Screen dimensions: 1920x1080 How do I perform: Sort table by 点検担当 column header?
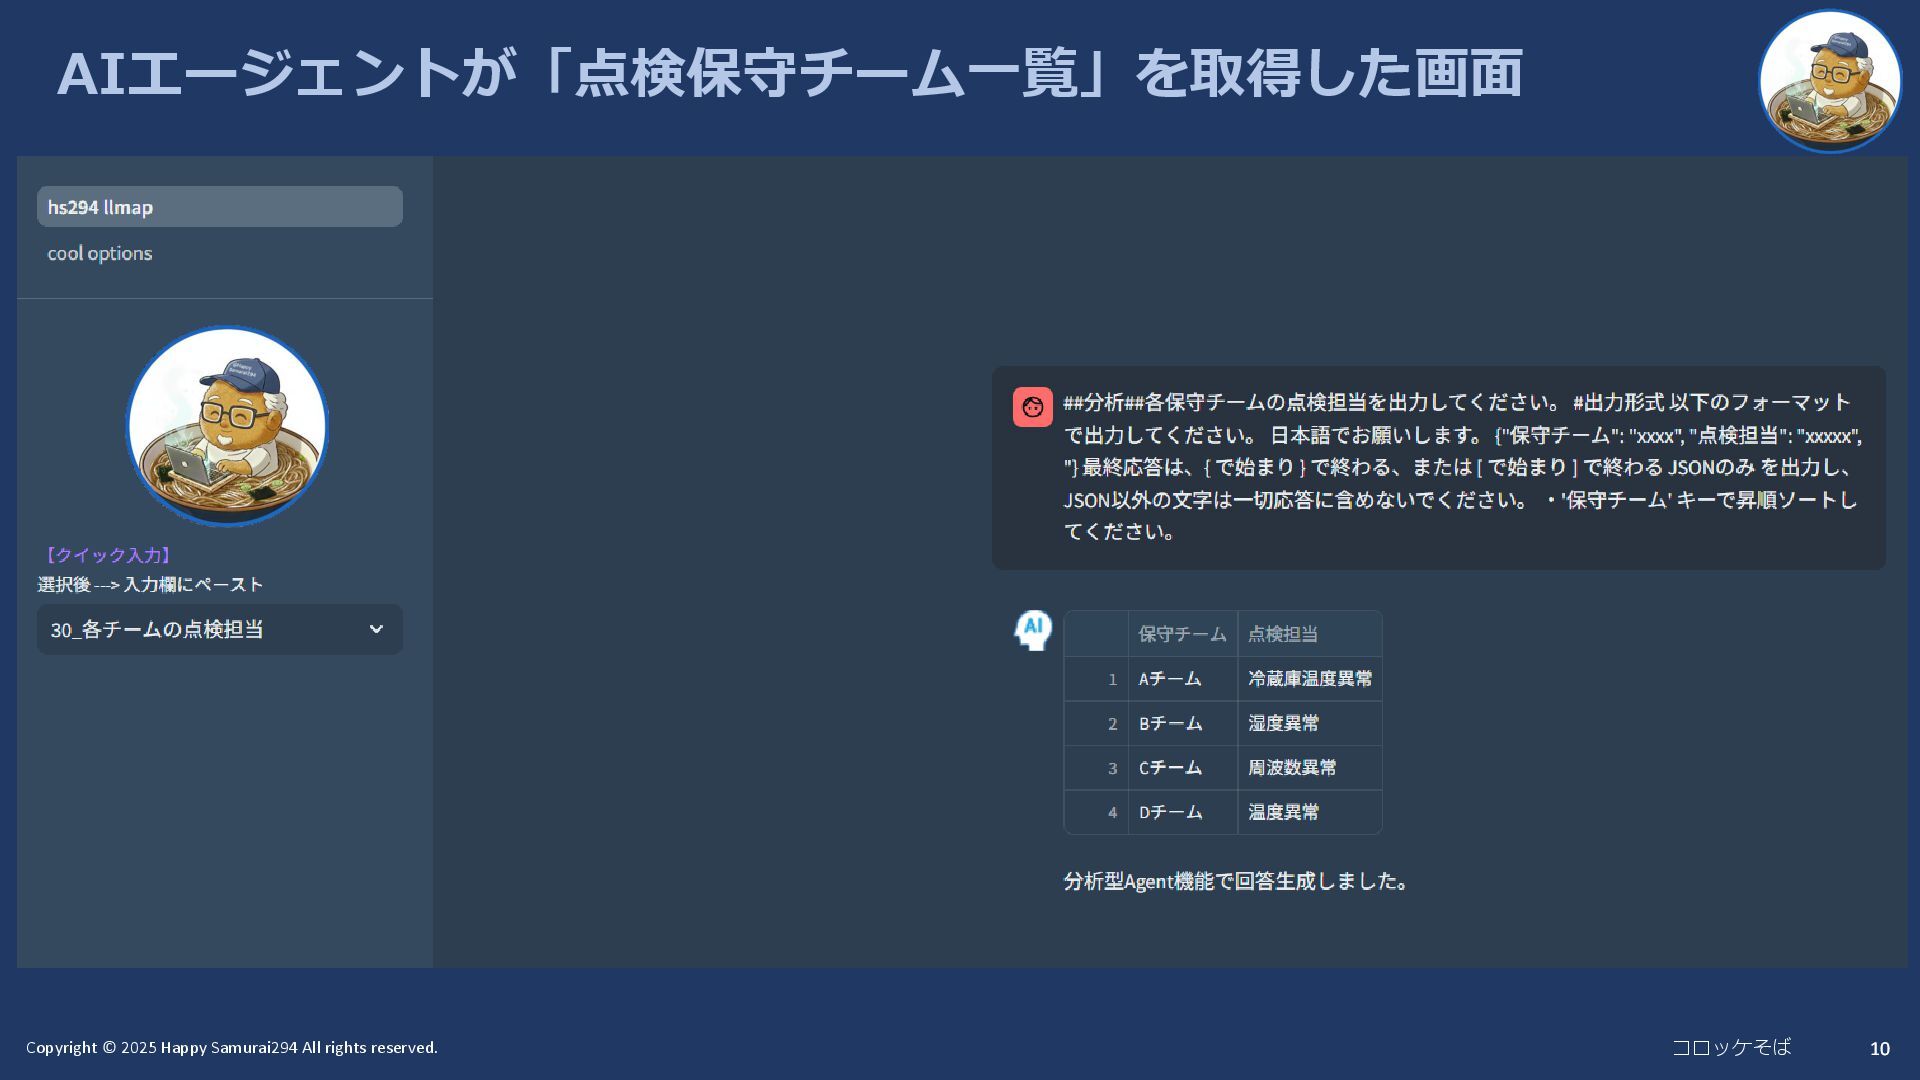pos(1283,634)
